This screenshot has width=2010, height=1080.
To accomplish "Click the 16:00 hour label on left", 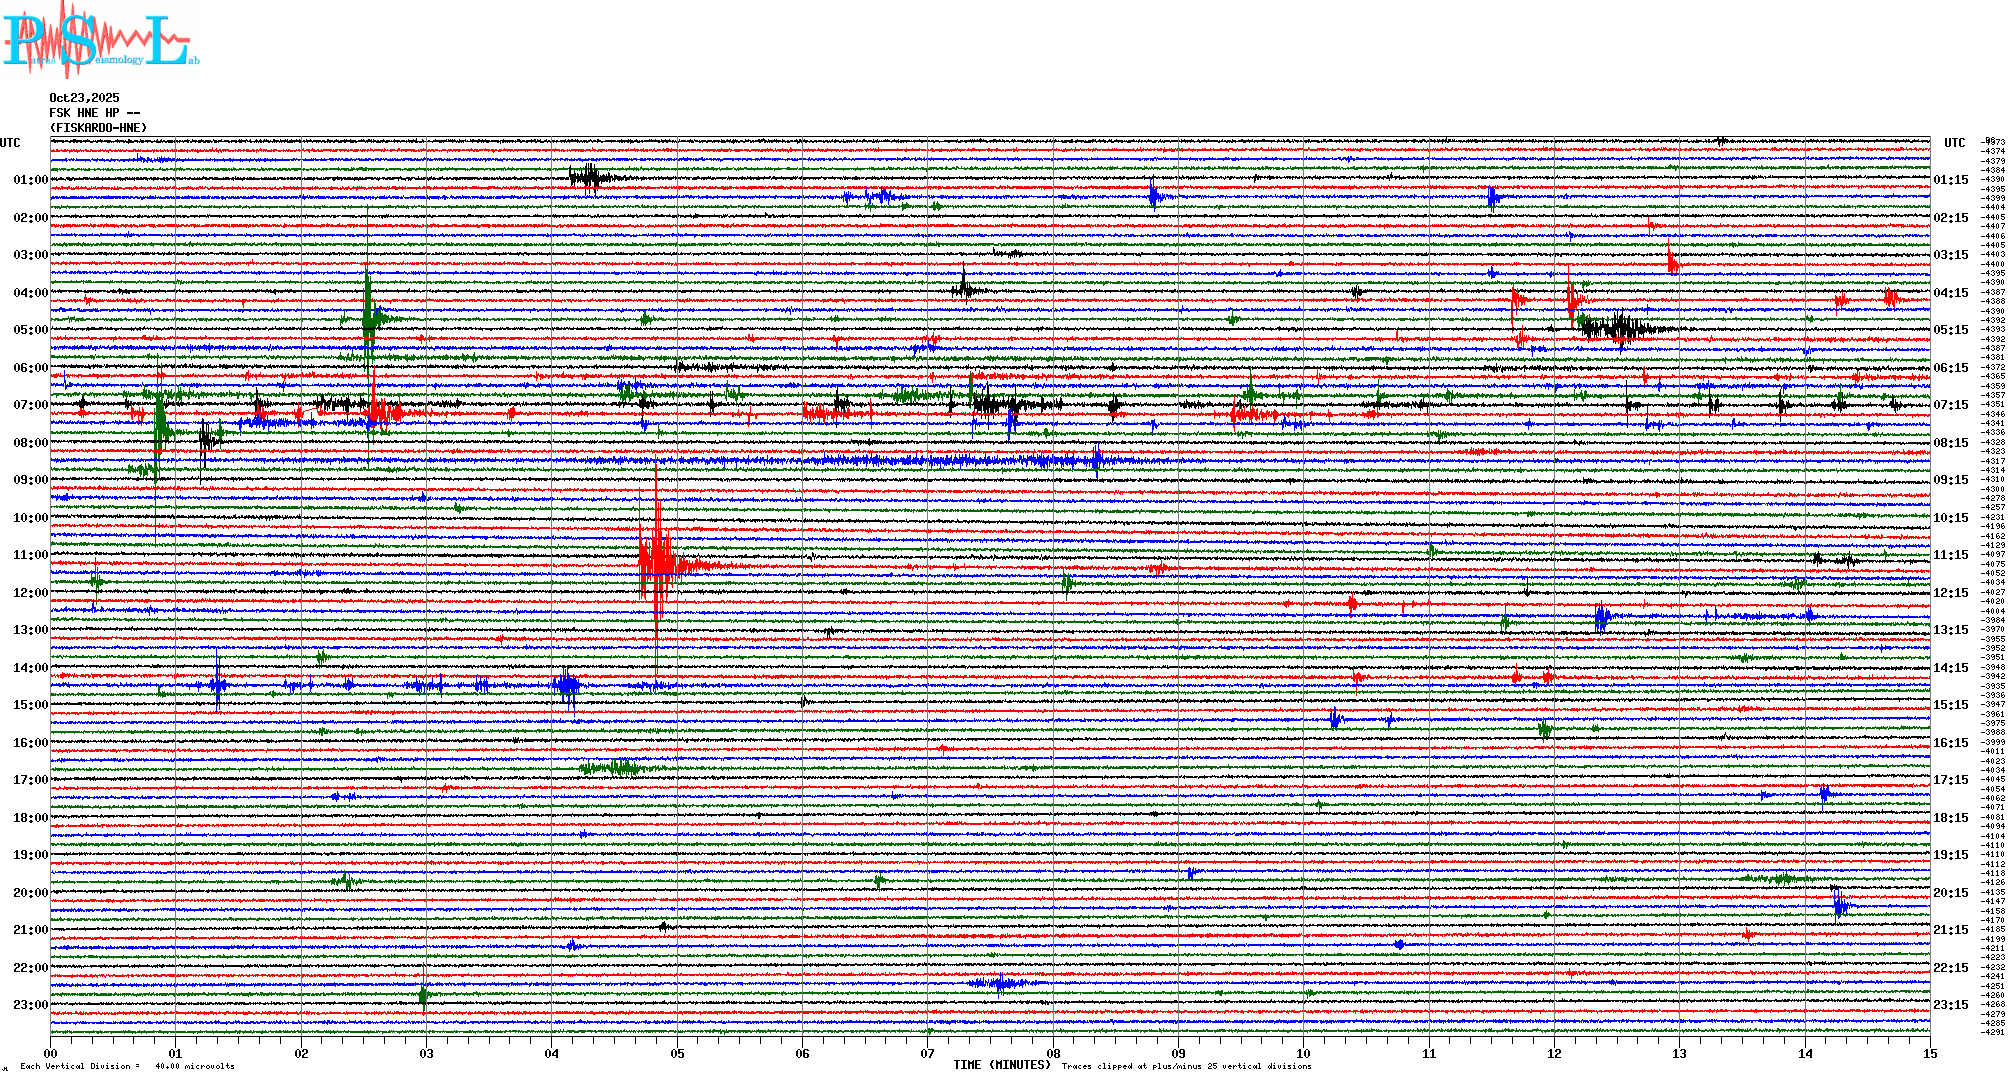I will pos(30,743).
